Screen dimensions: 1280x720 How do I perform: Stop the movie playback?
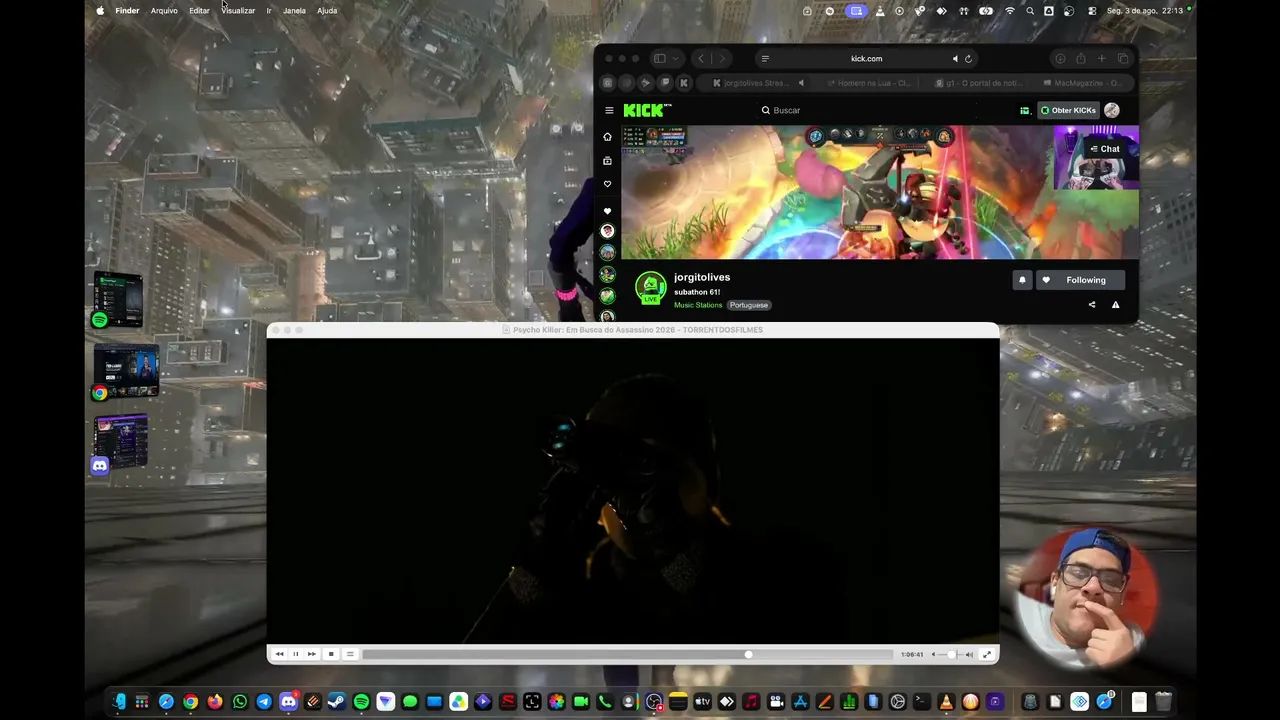pos(331,654)
